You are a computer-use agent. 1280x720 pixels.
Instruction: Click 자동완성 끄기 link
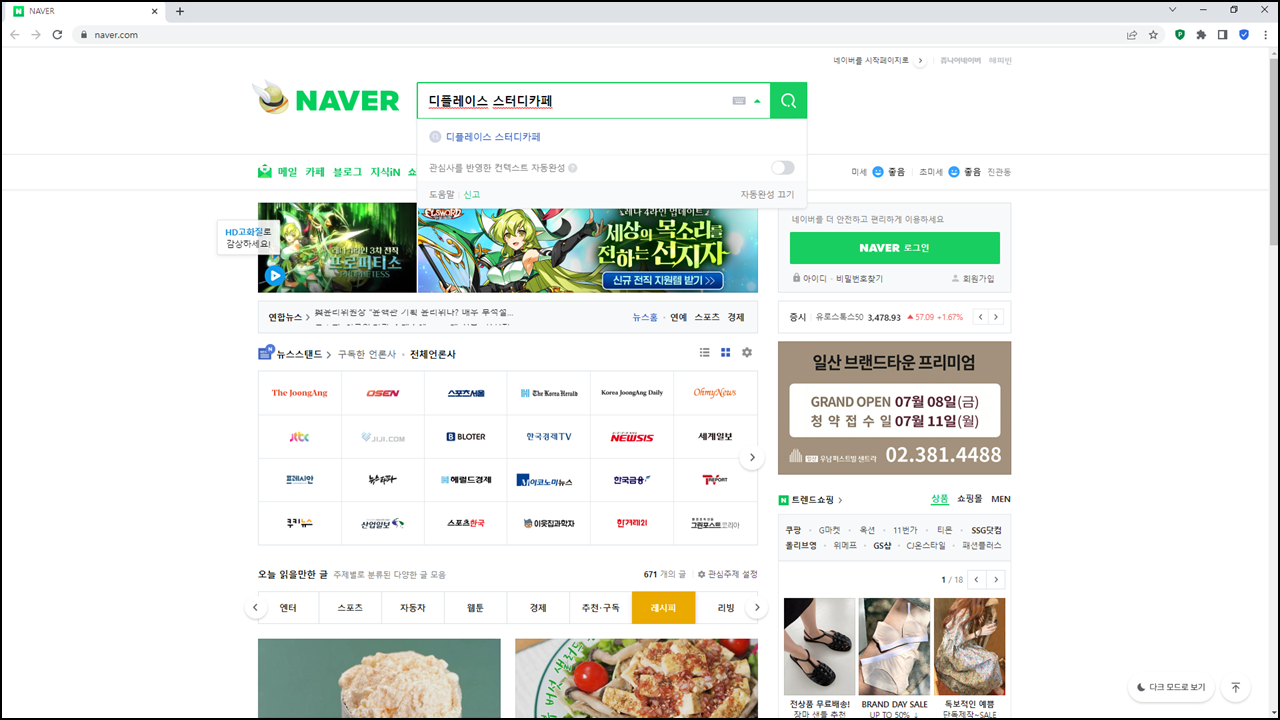[x=767, y=194]
